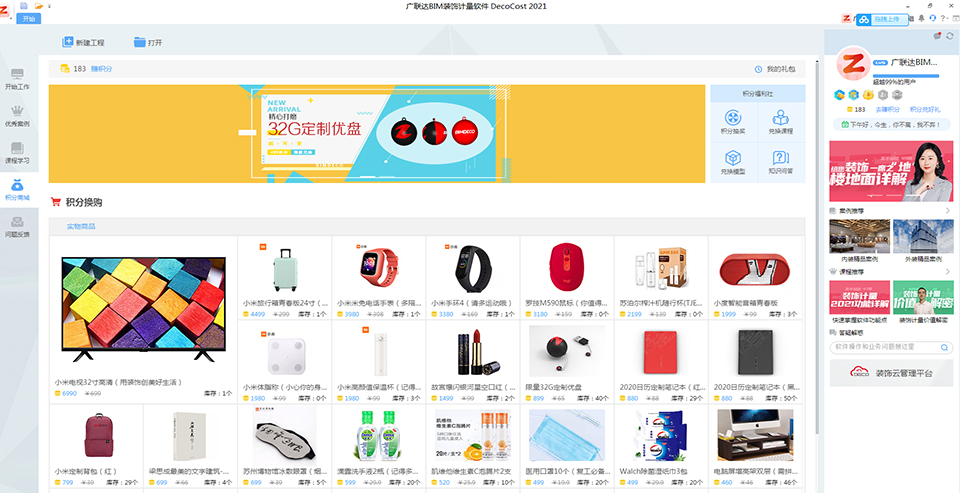Open the 苏州博物馆冰敷眼罩 product
The width and height of the screenshot is (960, 493).
(285, 446)
